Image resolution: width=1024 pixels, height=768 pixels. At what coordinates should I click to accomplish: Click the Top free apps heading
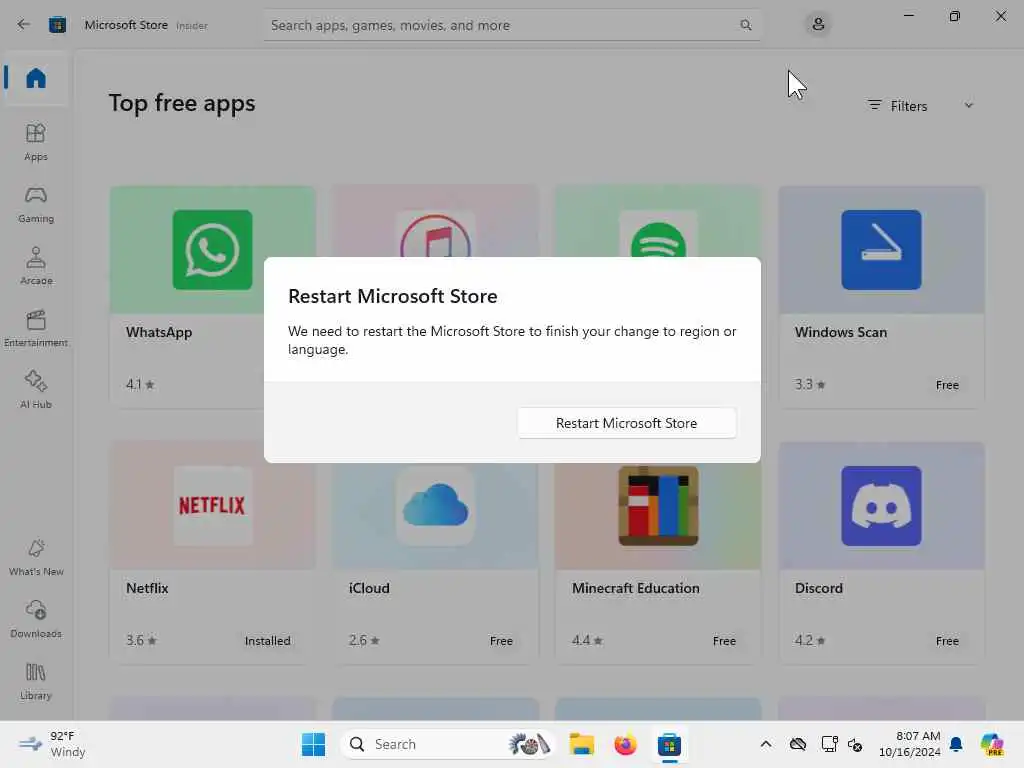click(182, 103)
